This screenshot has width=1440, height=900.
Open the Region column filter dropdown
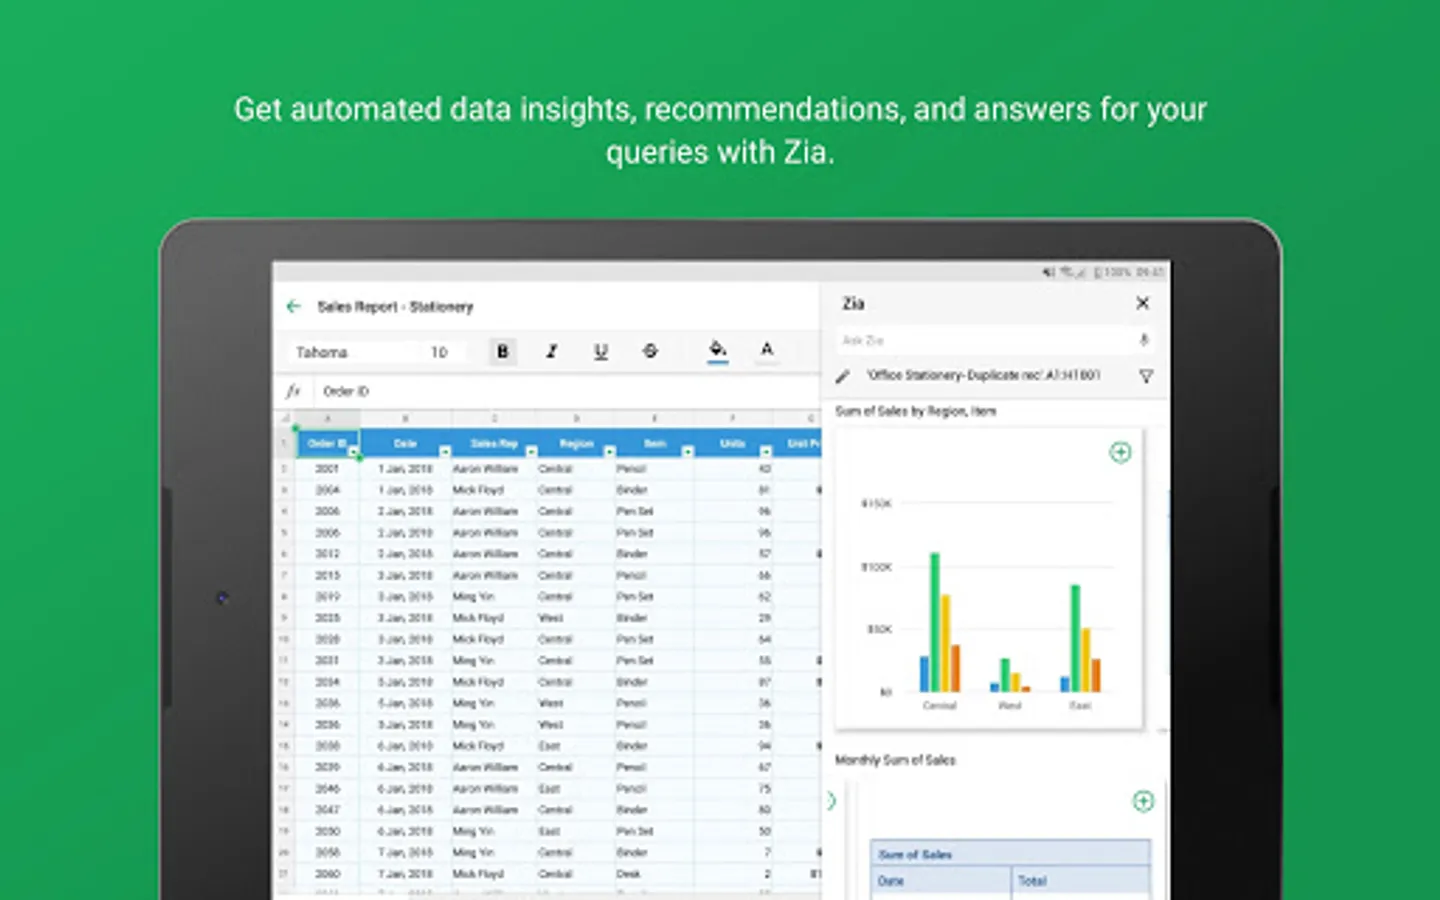[609, 452]
